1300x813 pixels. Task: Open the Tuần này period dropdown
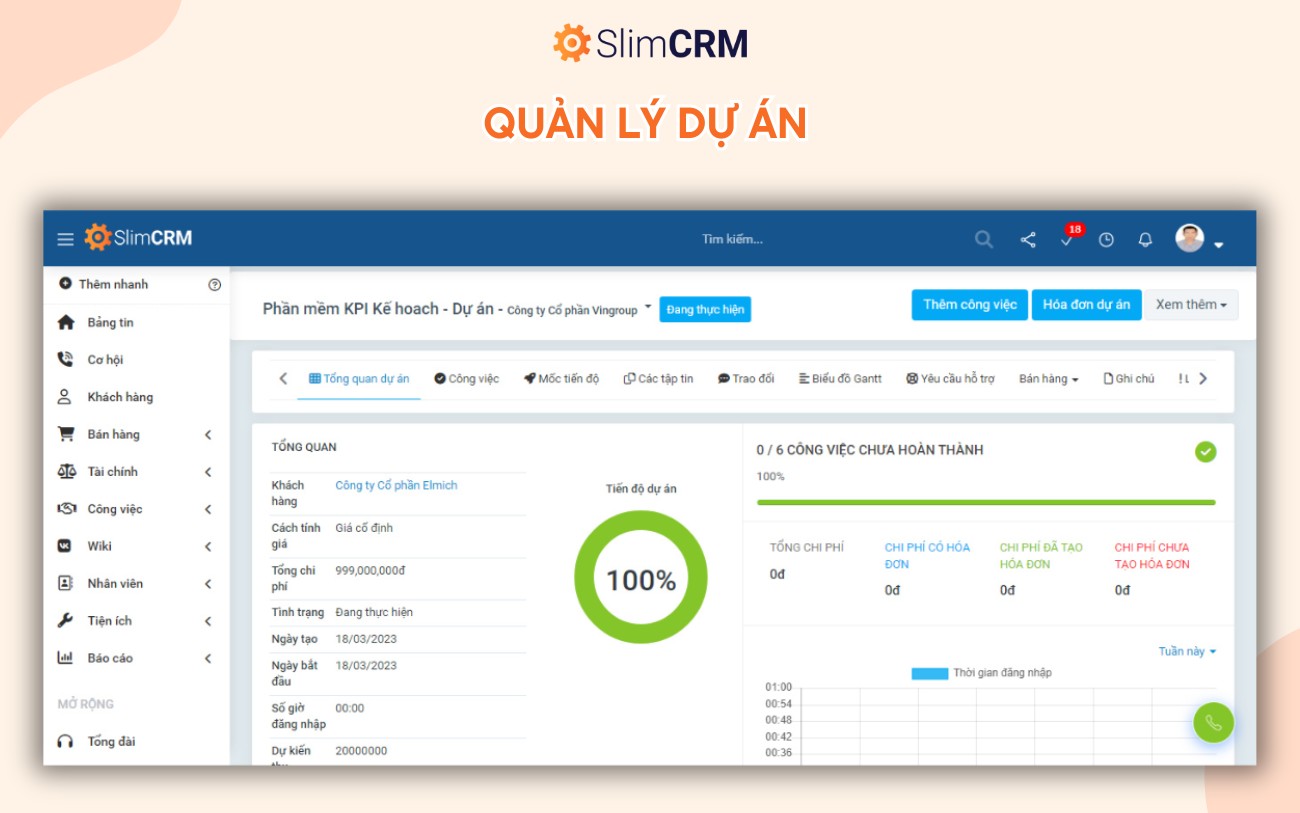tap(1187, 651)
